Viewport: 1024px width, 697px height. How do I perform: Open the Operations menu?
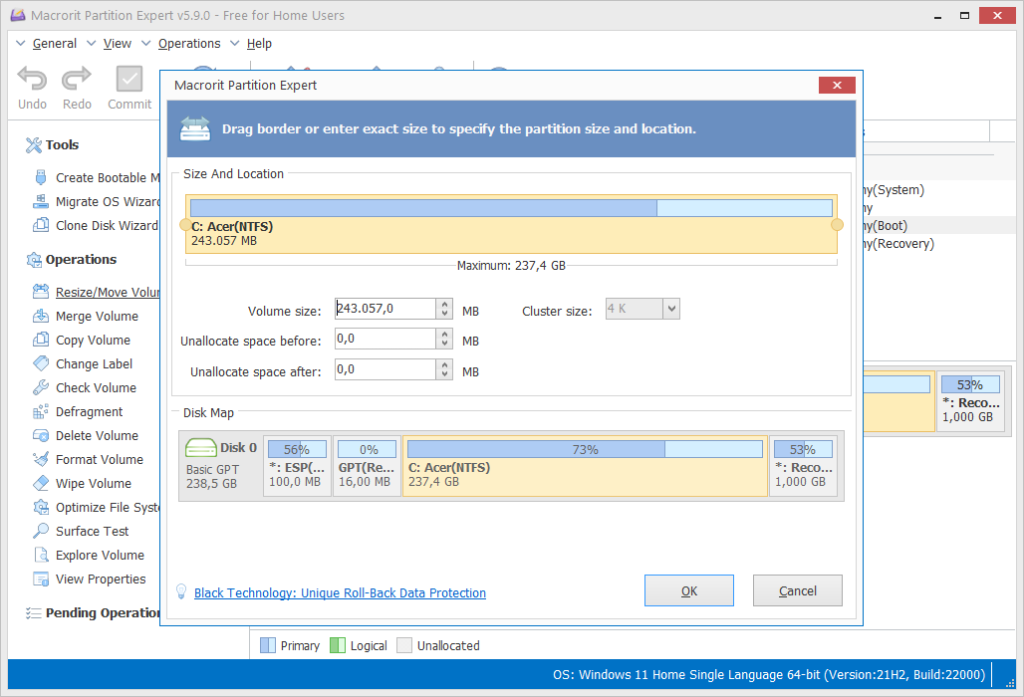pos(189,43)
